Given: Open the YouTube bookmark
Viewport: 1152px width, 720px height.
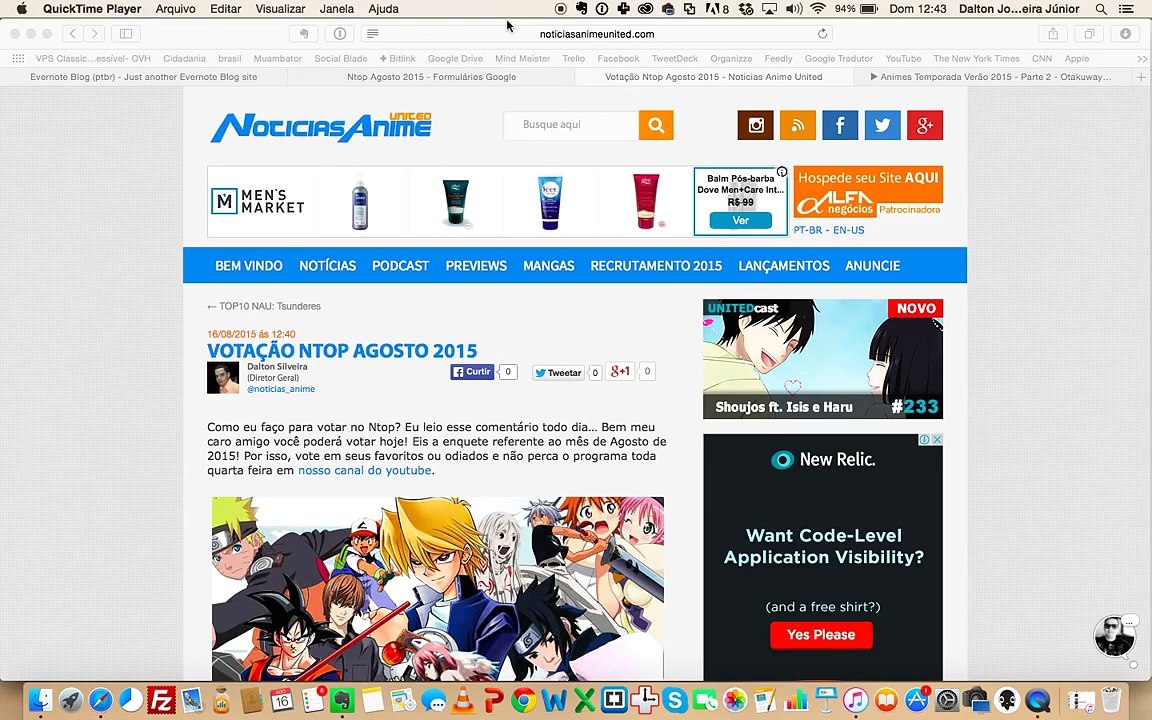Looking at the screenshot, I should (903, 59).
